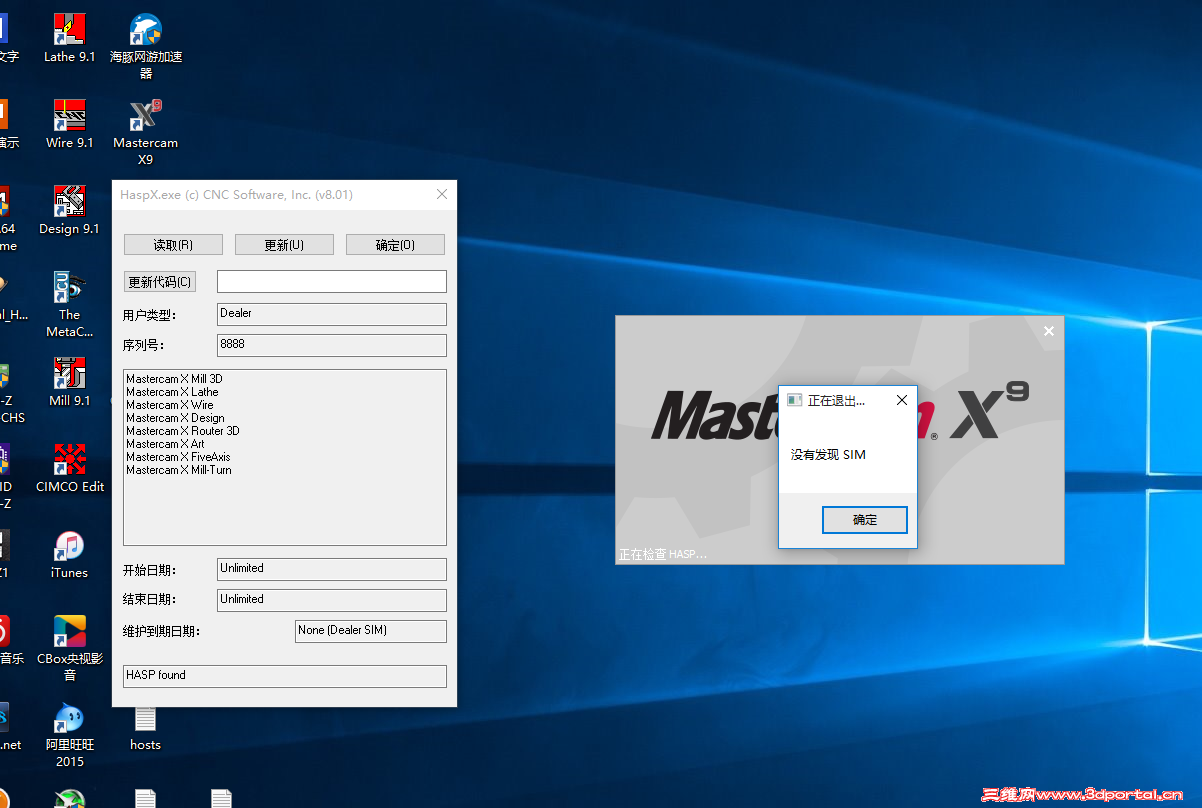Select Mastercam X Router 3D in list
Screen dimensions: 1202x808
[x=183, y=431]
